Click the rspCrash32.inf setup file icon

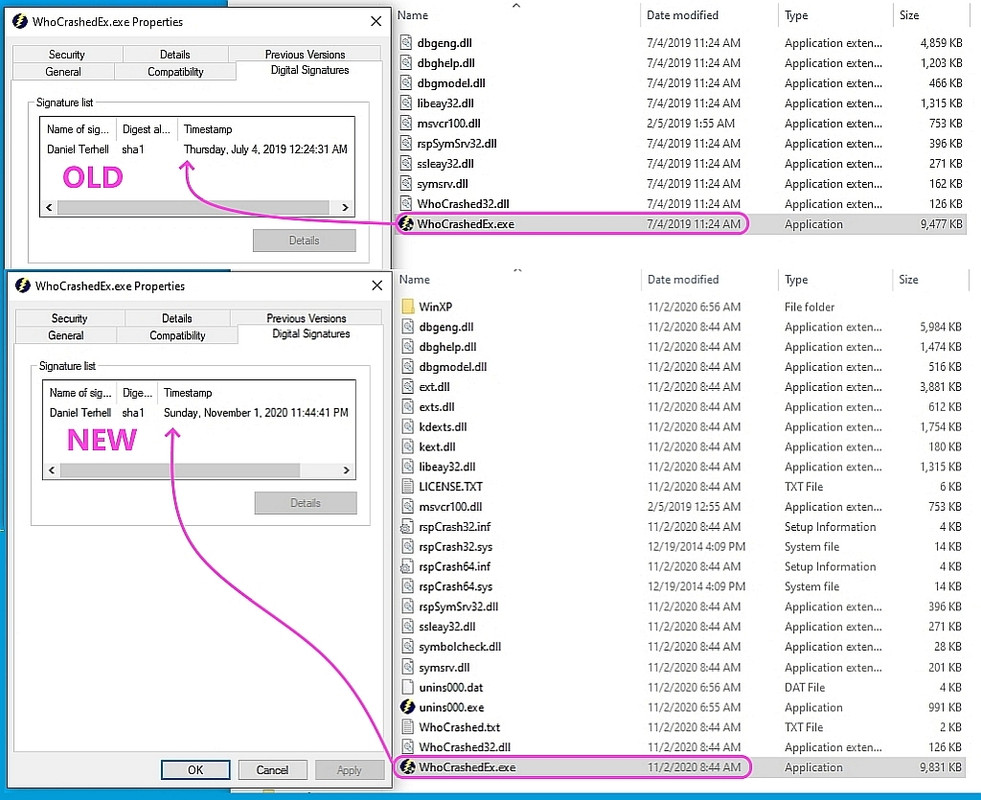point(408,526)
